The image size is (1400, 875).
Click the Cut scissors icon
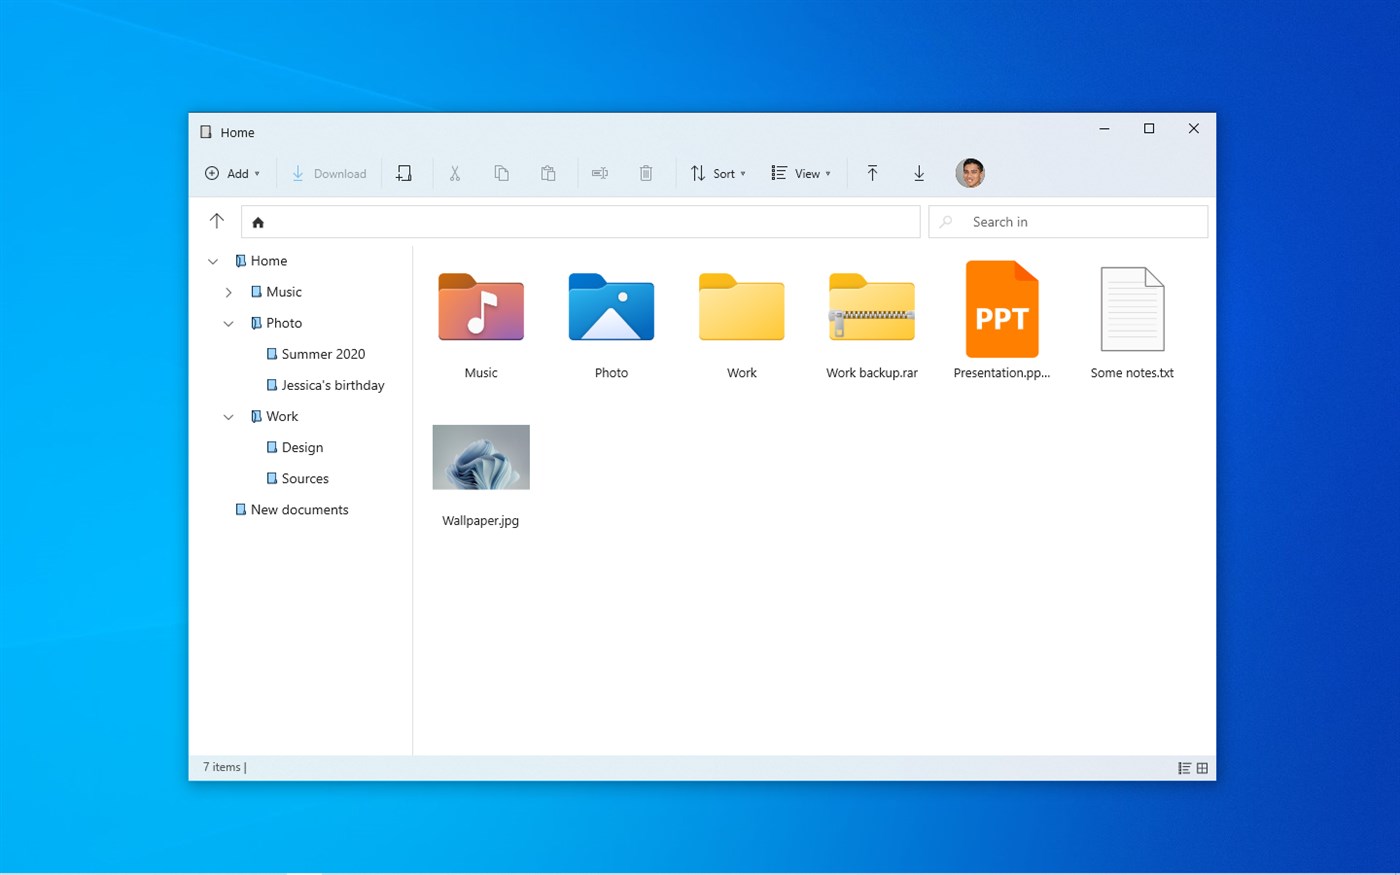(455, 173)
